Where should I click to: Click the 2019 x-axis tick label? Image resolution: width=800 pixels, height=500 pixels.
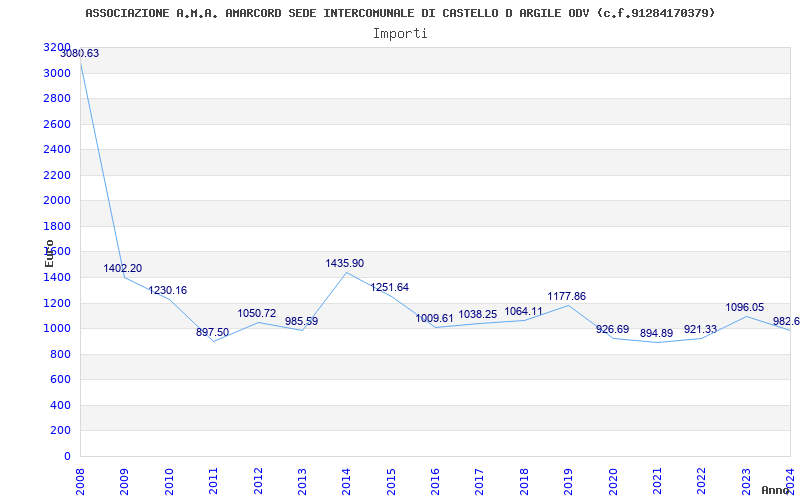pyautogui.click(x=568, y=481)
